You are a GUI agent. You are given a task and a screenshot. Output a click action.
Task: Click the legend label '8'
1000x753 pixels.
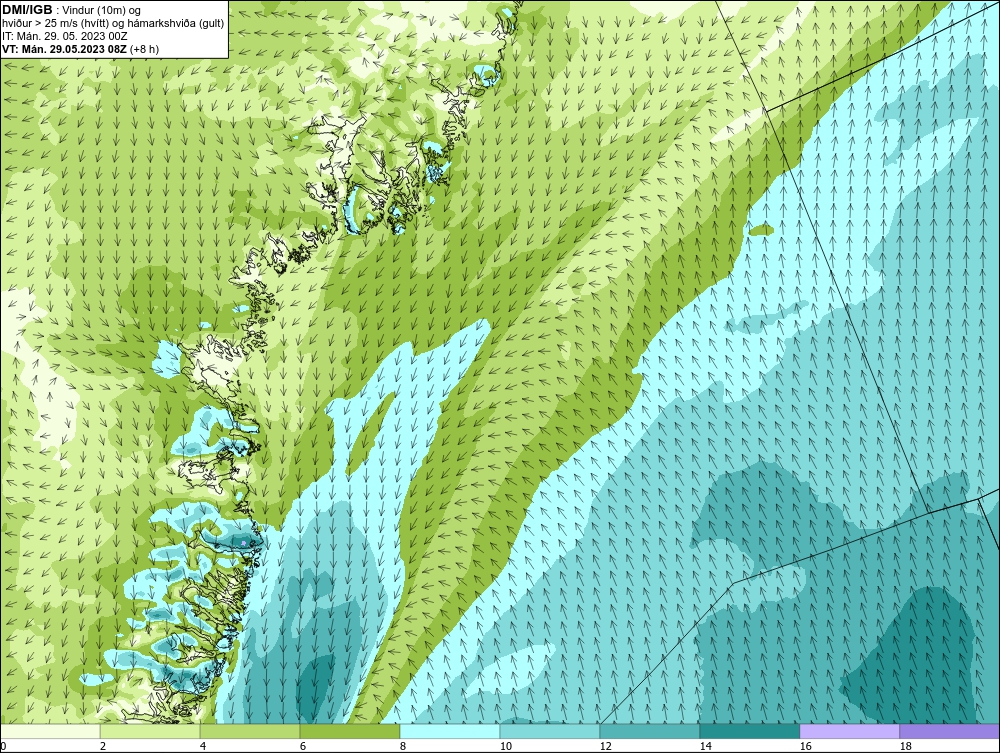tap(403, 746)
